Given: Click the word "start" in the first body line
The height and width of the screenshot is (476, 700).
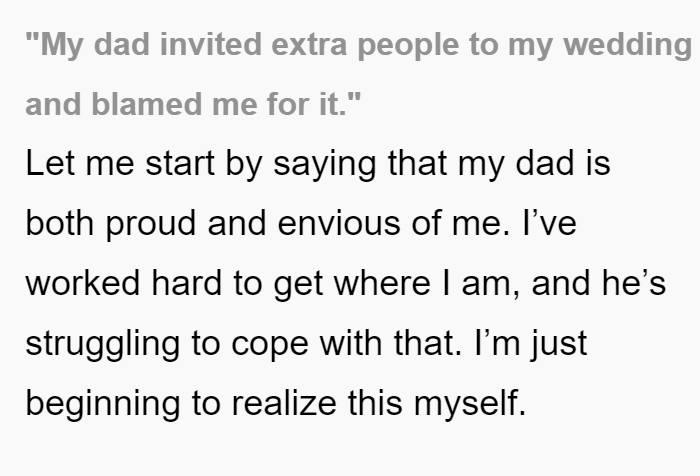Looking at the screenshot, I should (x=180, y=164).
